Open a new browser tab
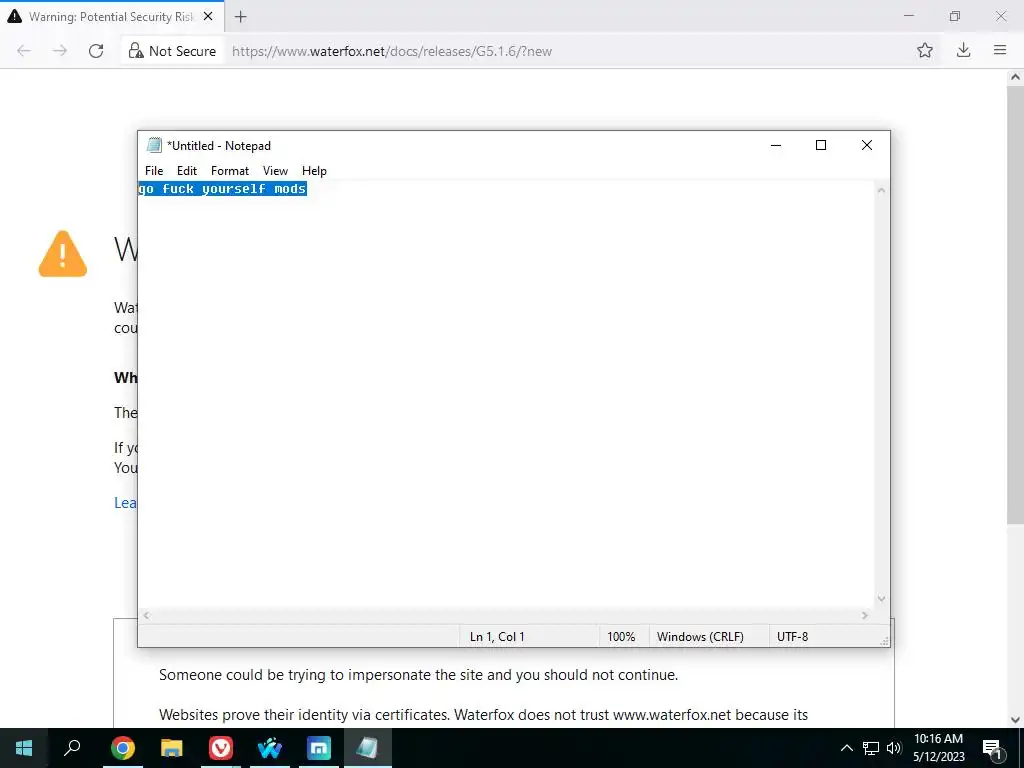The height and width of the screenshot is (768, 1024). (x=240, y=17)
